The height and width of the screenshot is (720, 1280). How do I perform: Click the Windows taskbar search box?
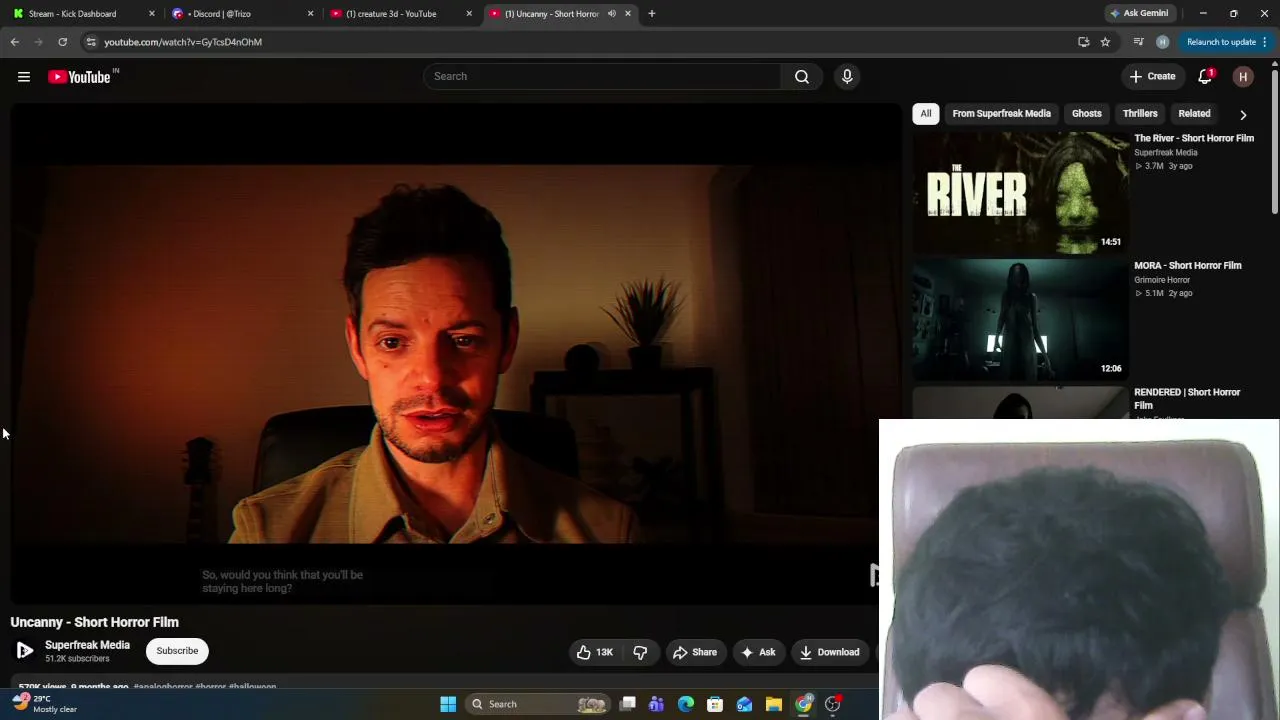click(x=539, y=704)
